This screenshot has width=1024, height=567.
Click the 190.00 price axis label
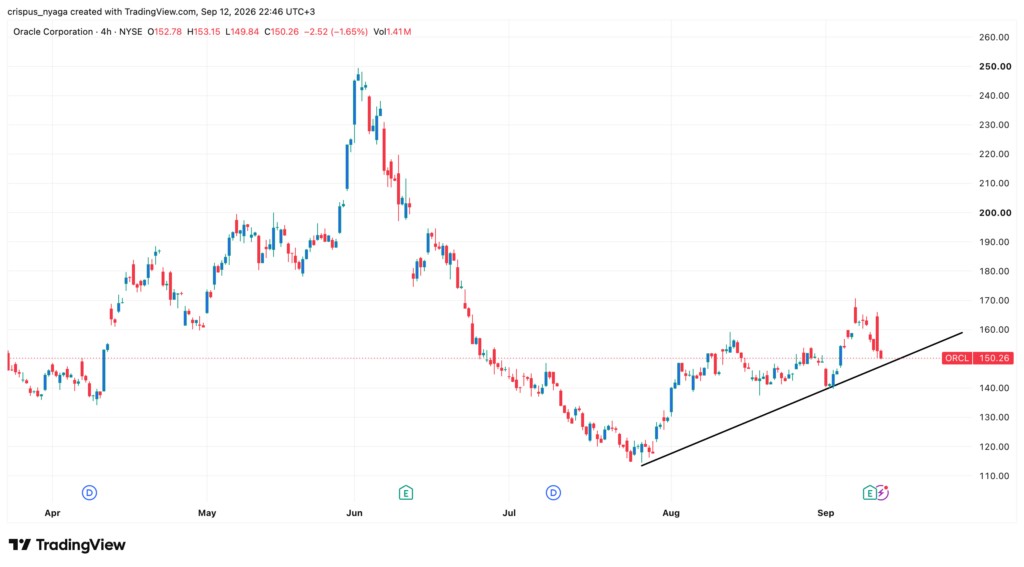(x=994, y=242)
